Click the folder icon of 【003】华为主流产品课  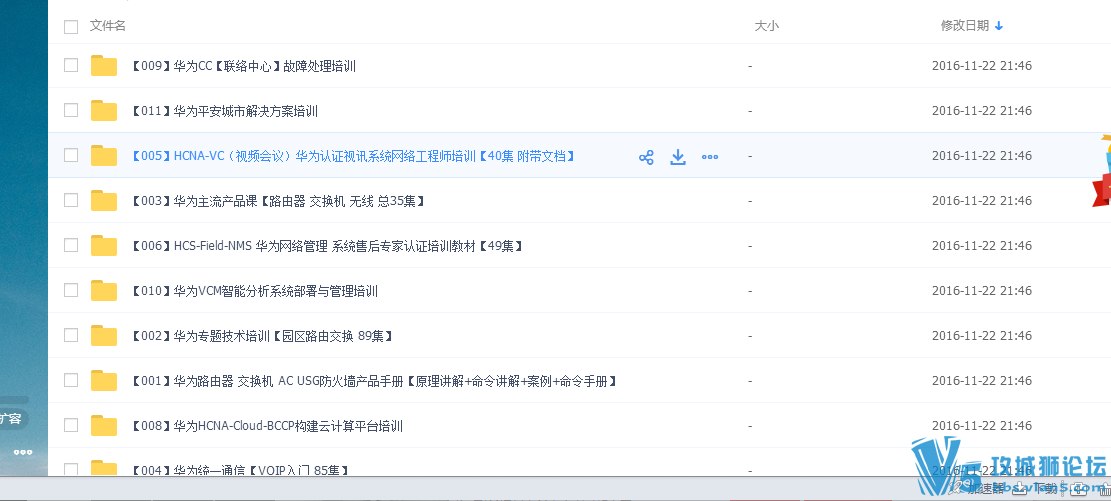[x=104, y=201]
